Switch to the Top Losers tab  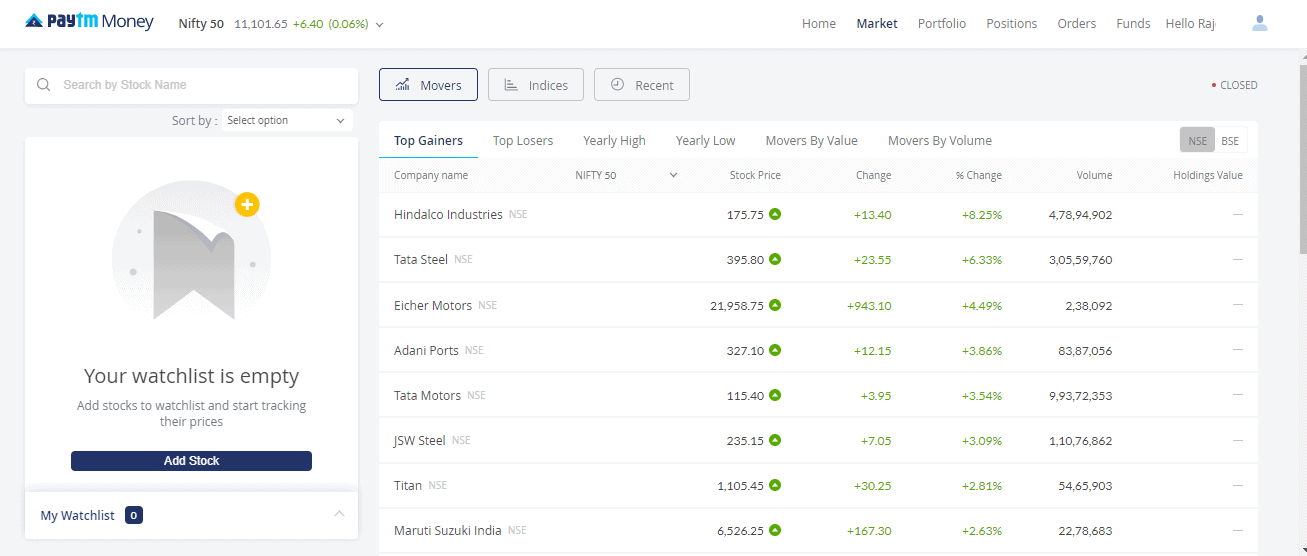click(x=522, y=141)
